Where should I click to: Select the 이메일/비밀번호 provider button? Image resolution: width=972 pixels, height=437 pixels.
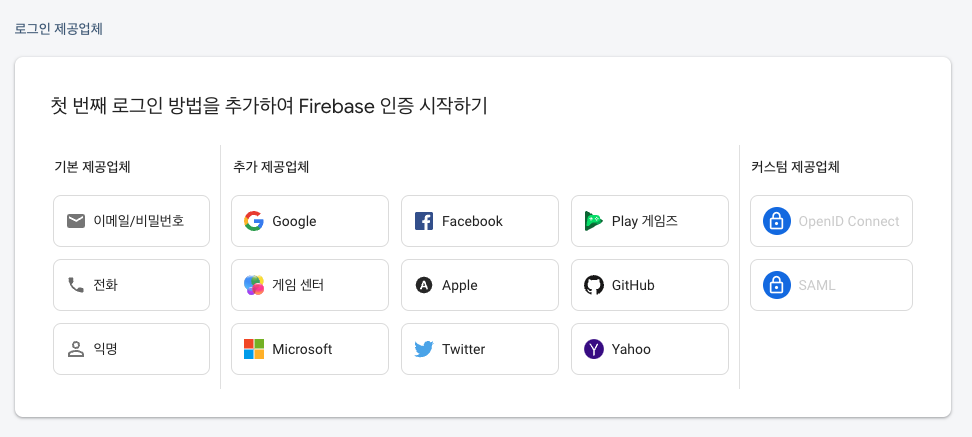[x=131, y=221]
